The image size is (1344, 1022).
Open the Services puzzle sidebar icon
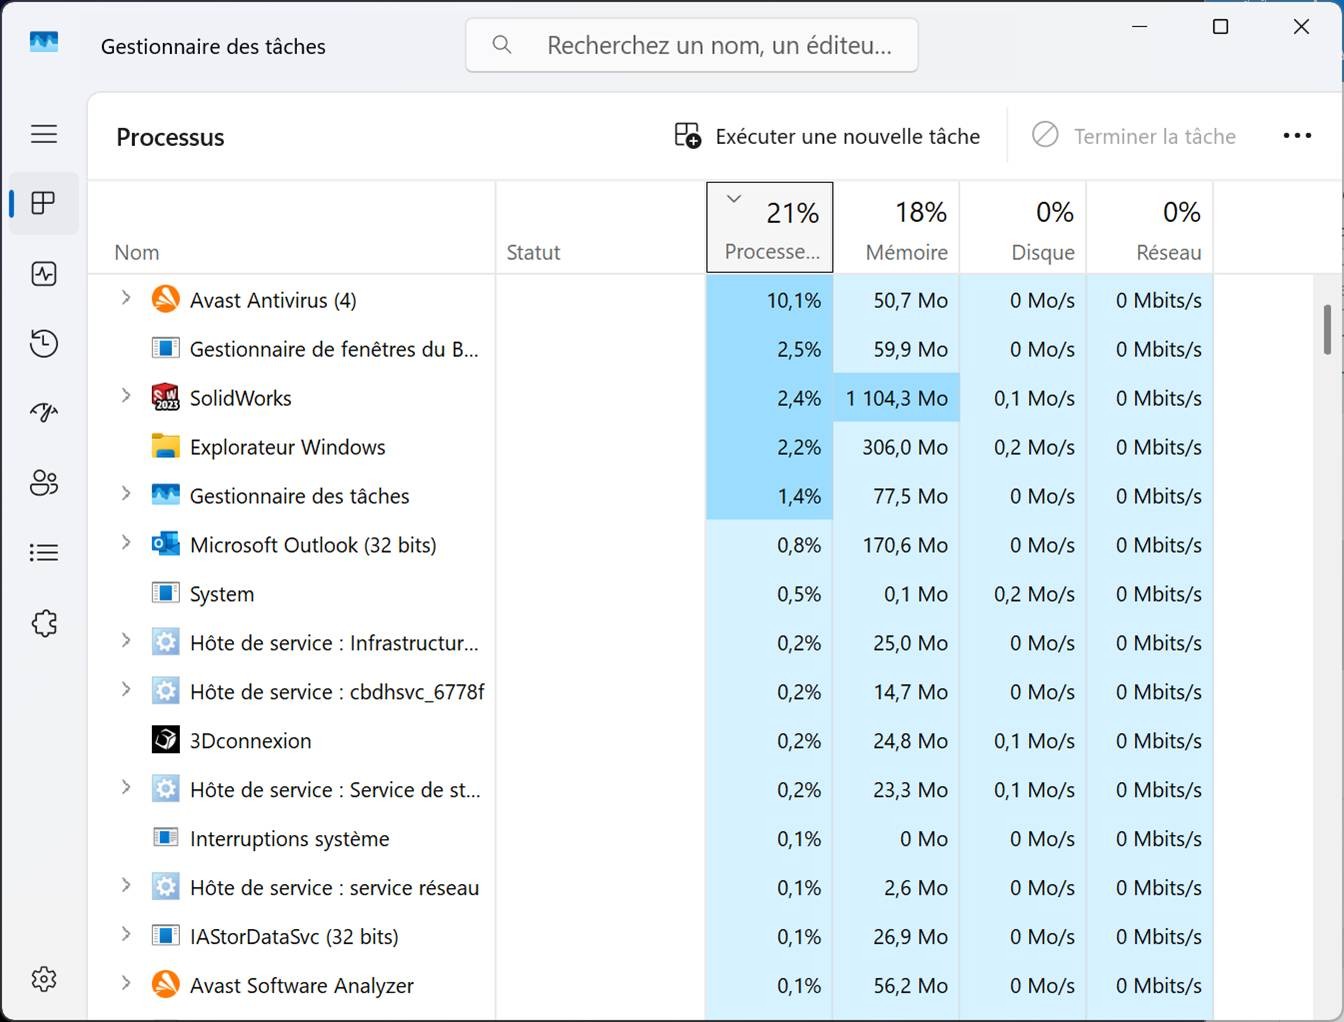44,623
